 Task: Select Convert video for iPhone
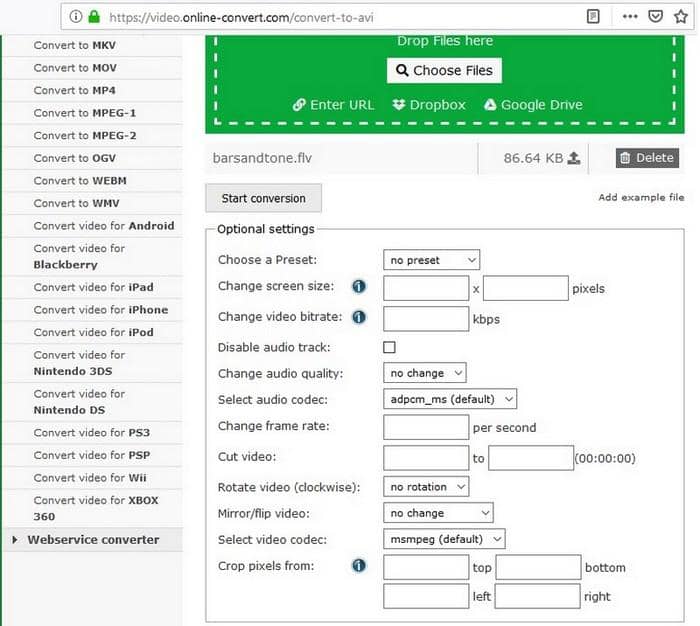[x=101, y=310]
